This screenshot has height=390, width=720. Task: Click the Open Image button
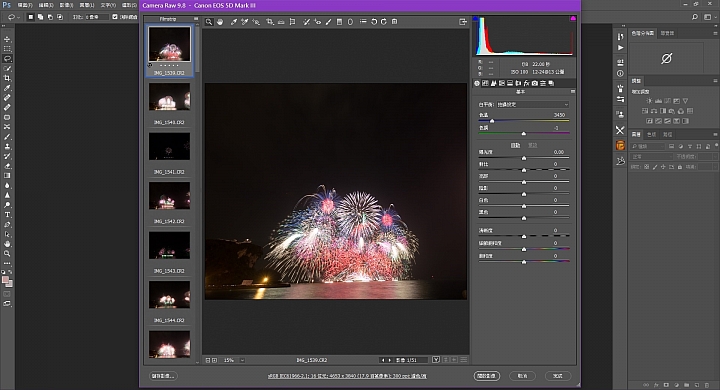[x=487, y=376]
